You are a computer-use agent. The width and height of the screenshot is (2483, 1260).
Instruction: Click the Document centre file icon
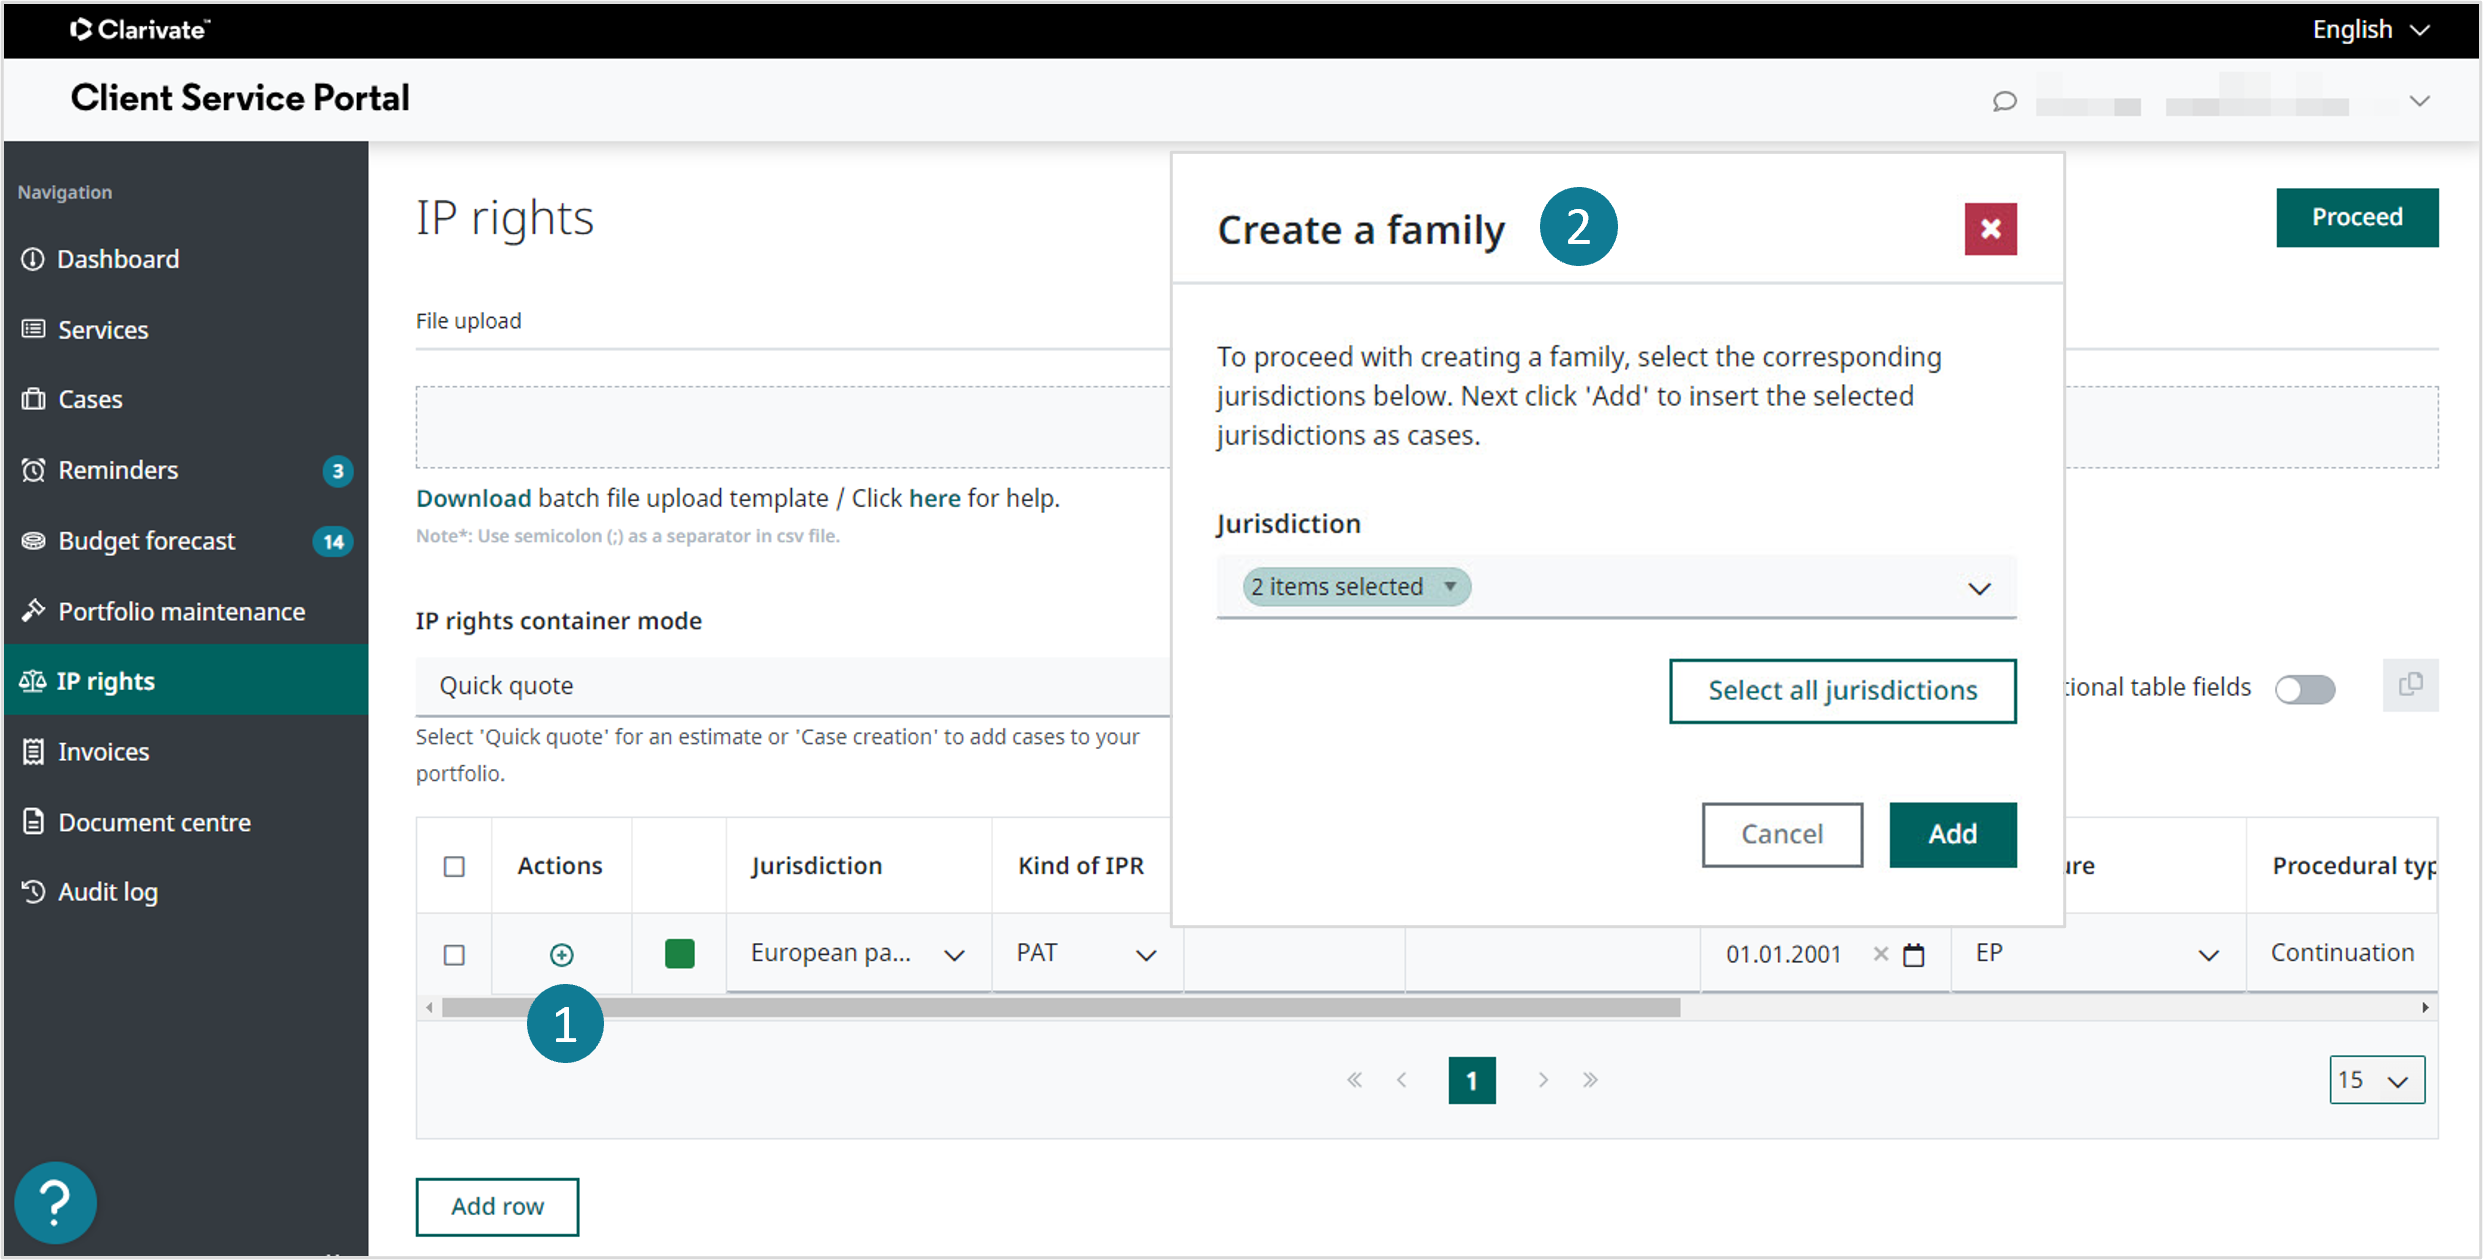click(x=33, y=822)
